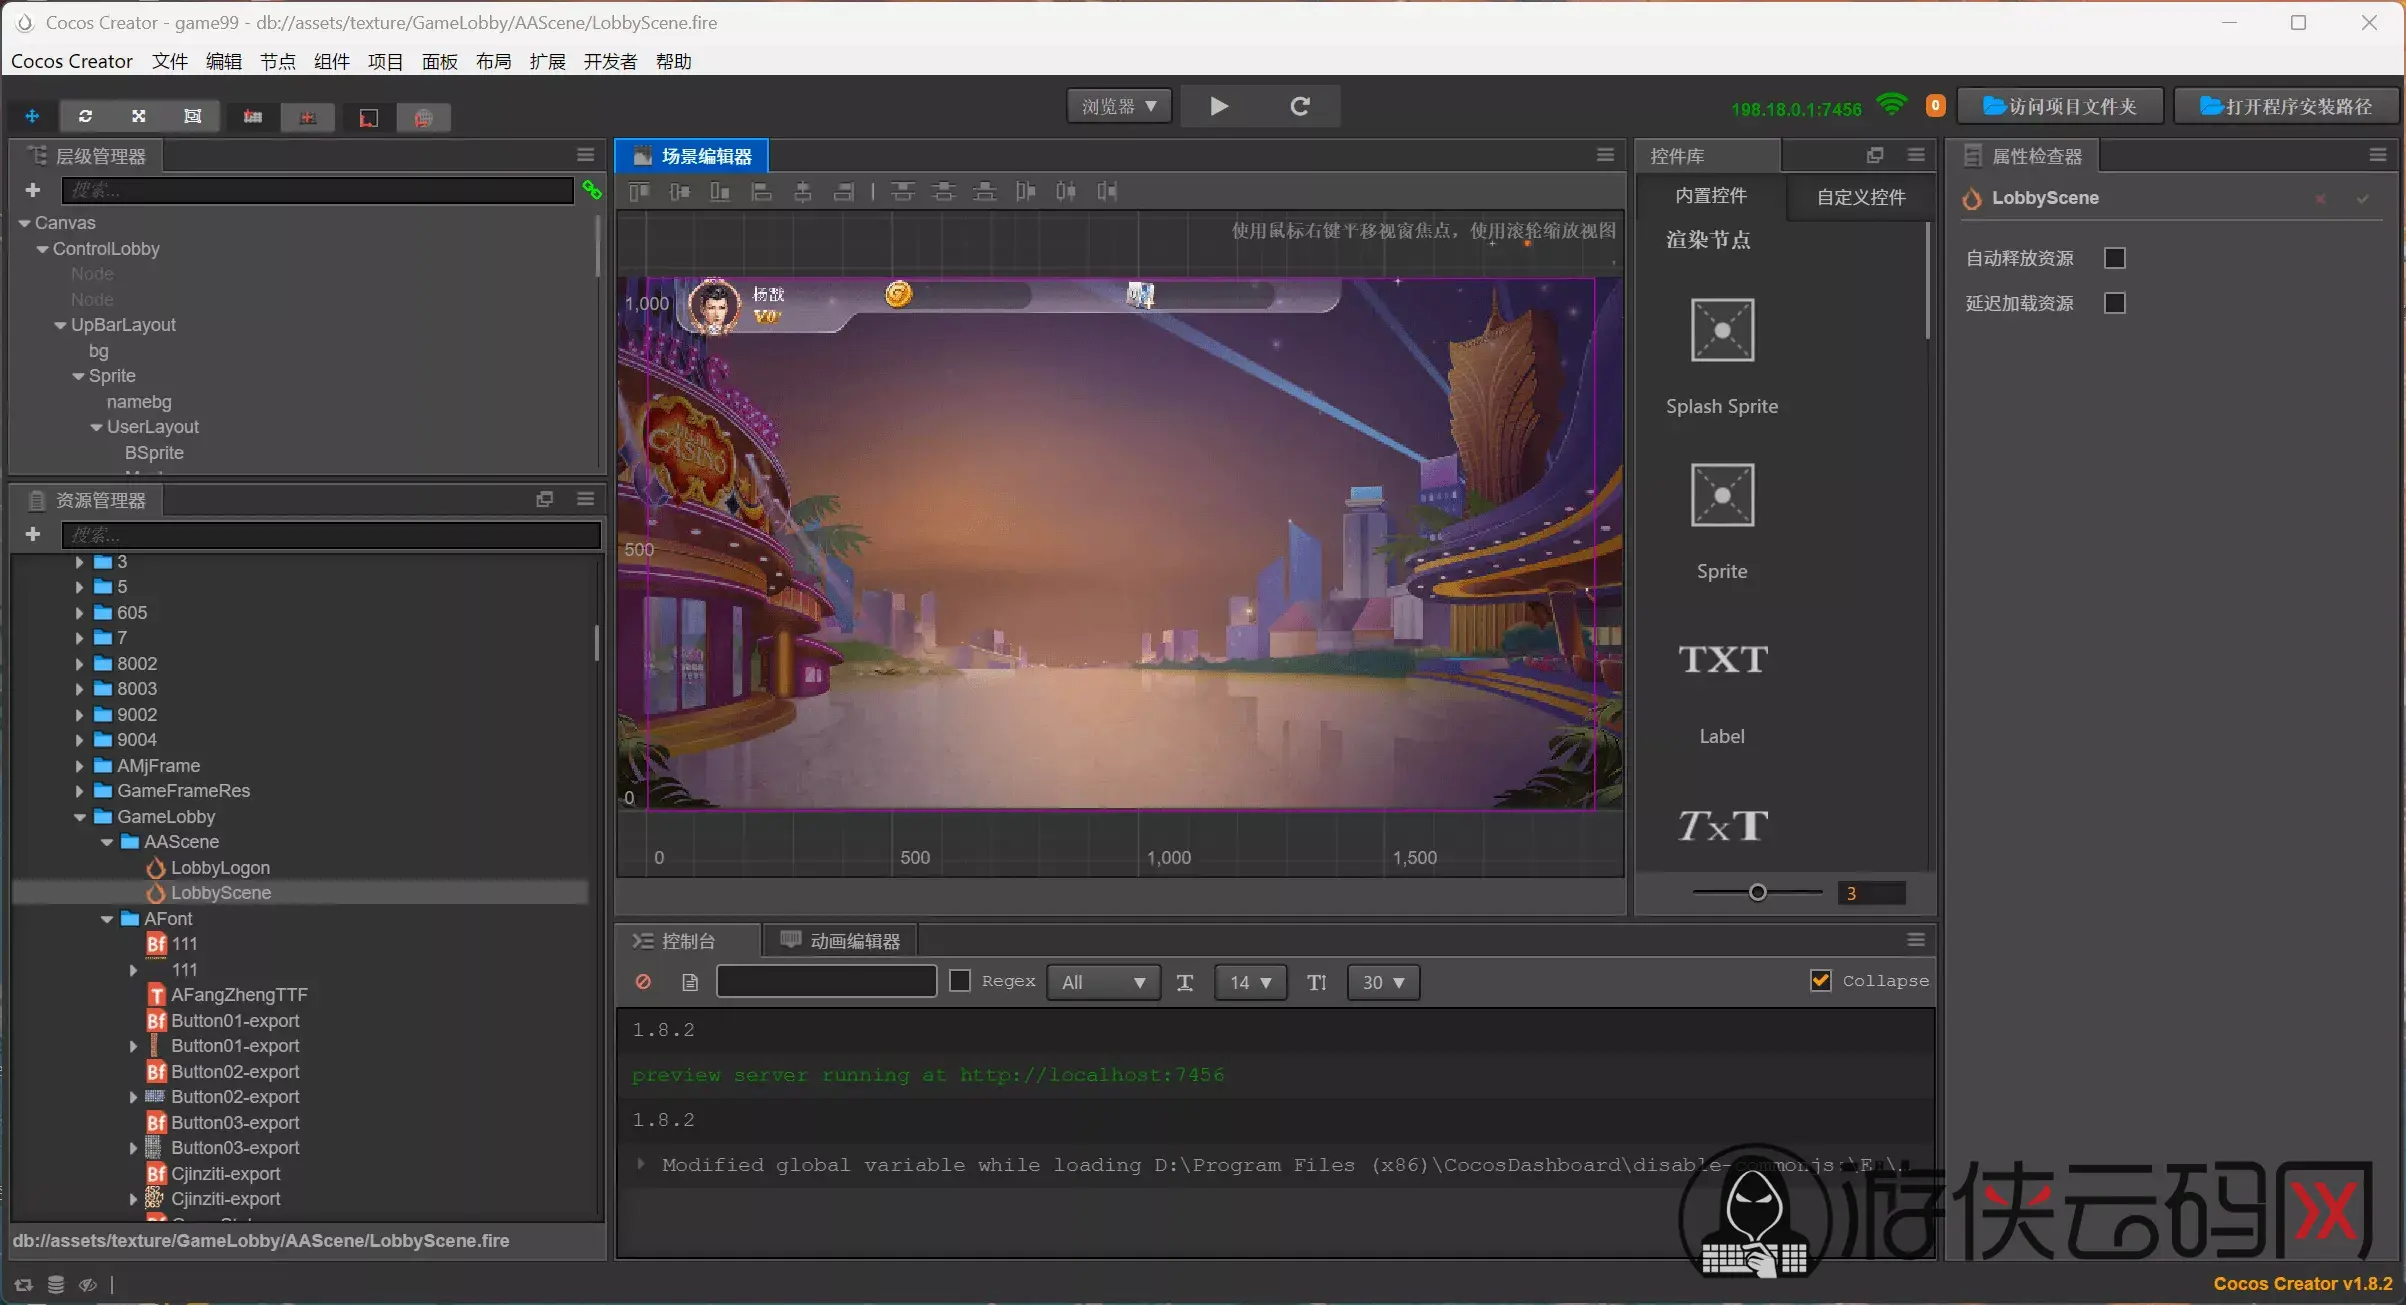Click the Label TXT control icon
The width and height of the screenshot is (2406, 1305).
pos(1722,659)
